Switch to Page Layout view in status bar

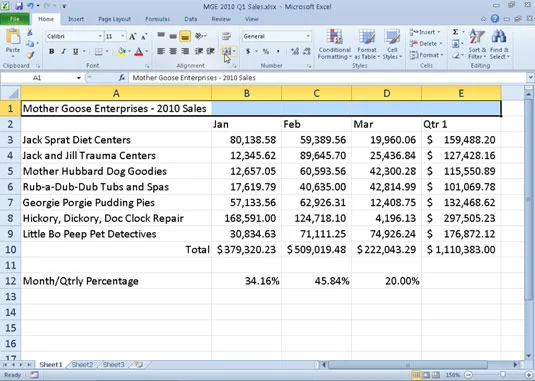[x=426, y=375]
